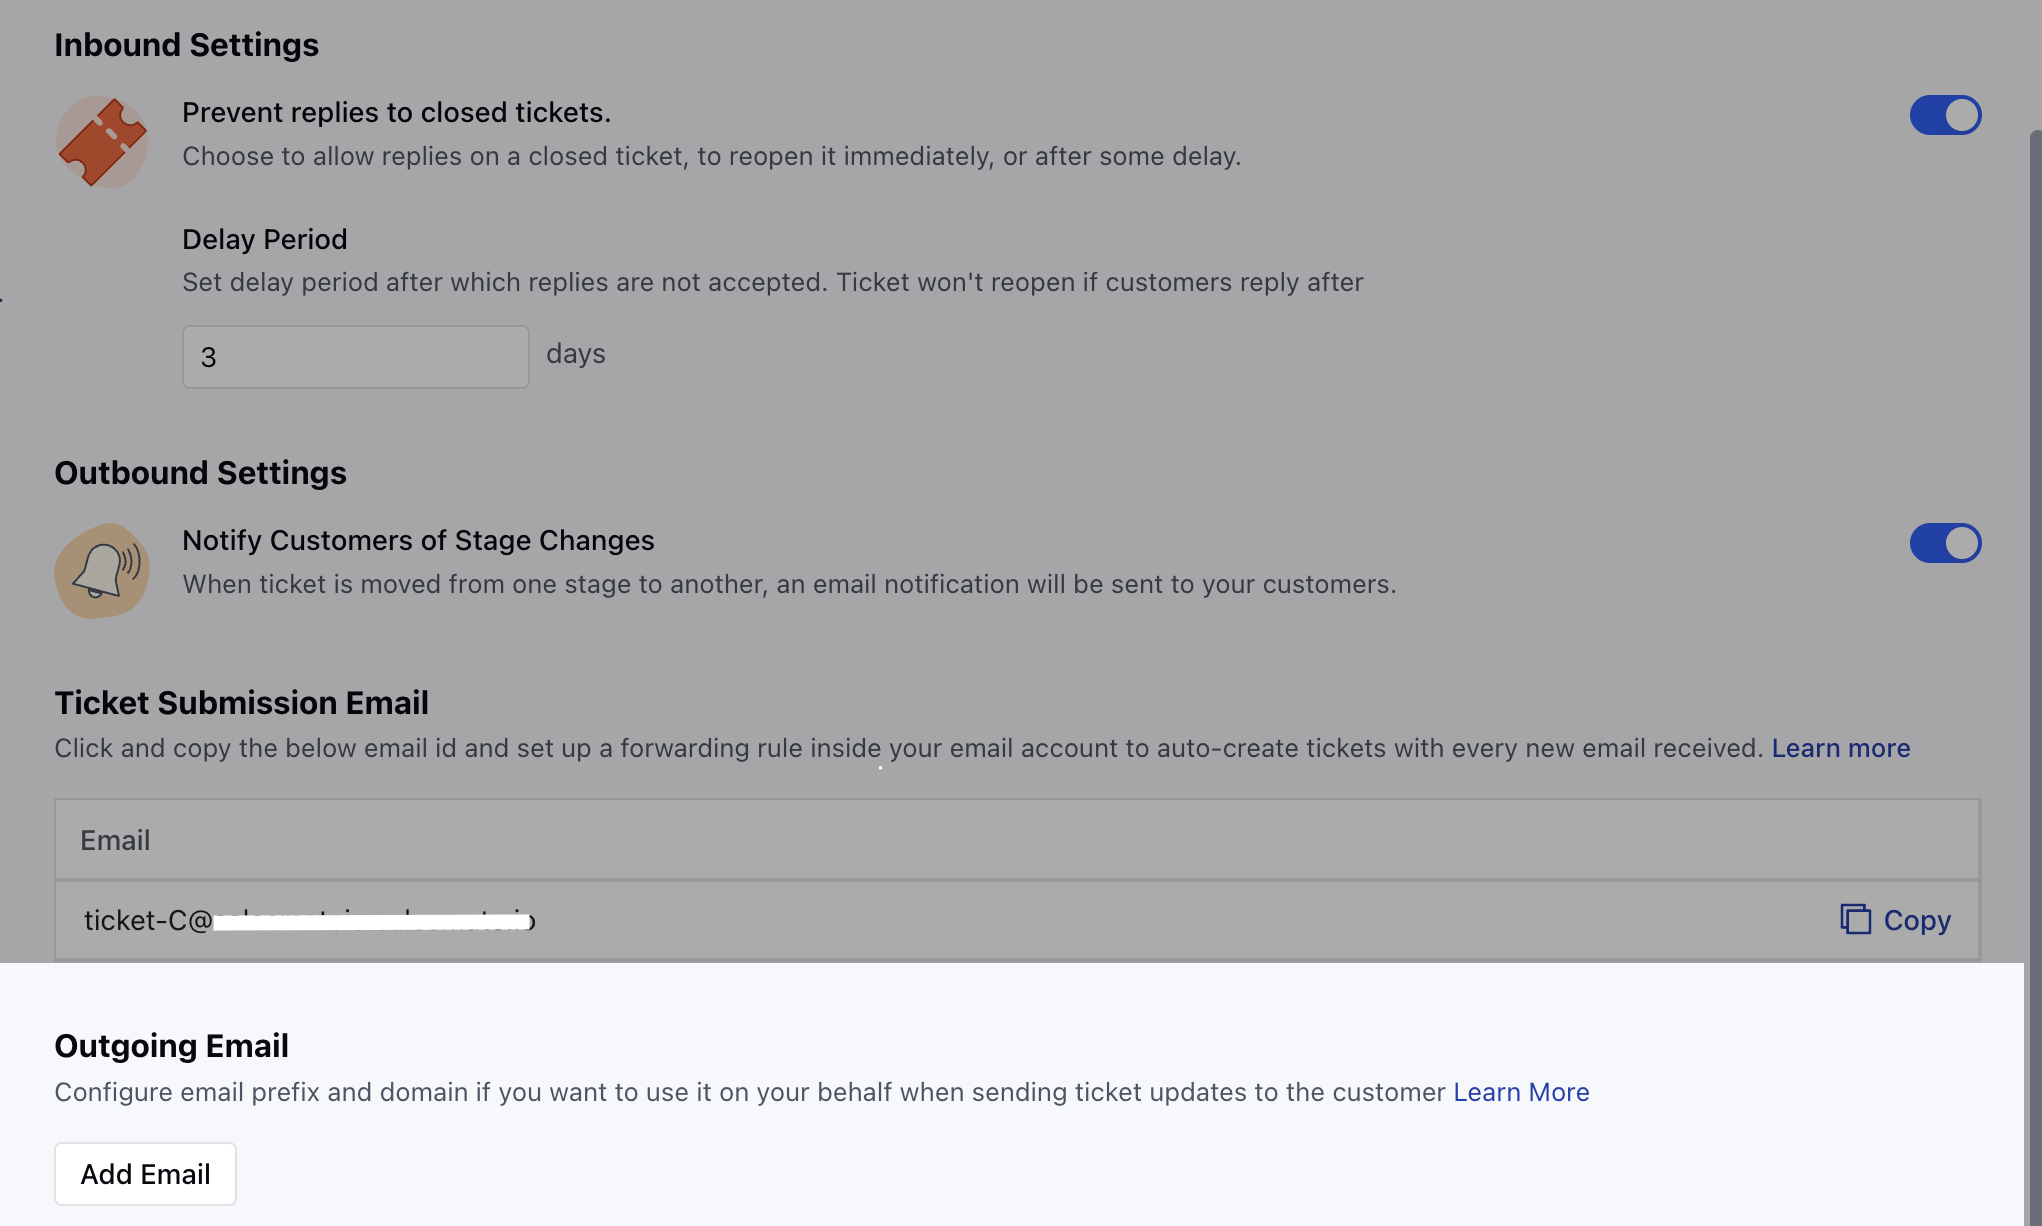Viewport: 2042px width, 1226px height.
Task: Disable the "Prevent replies to closed tickets" toggle
Action: 1944,115
